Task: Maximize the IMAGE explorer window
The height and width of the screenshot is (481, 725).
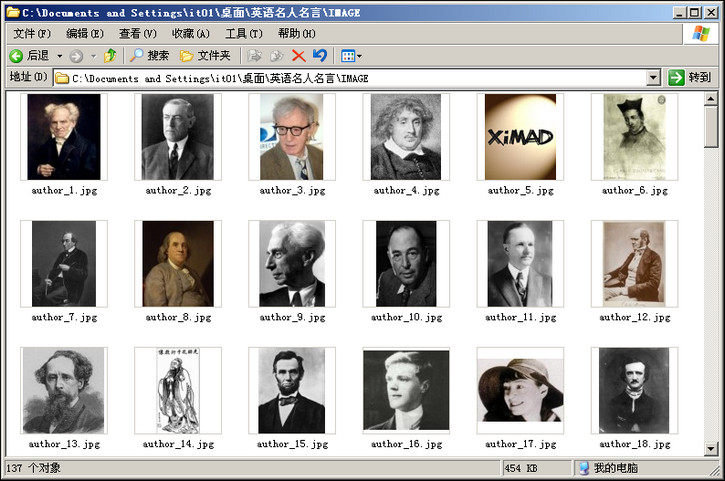Action: coord(694,12)
